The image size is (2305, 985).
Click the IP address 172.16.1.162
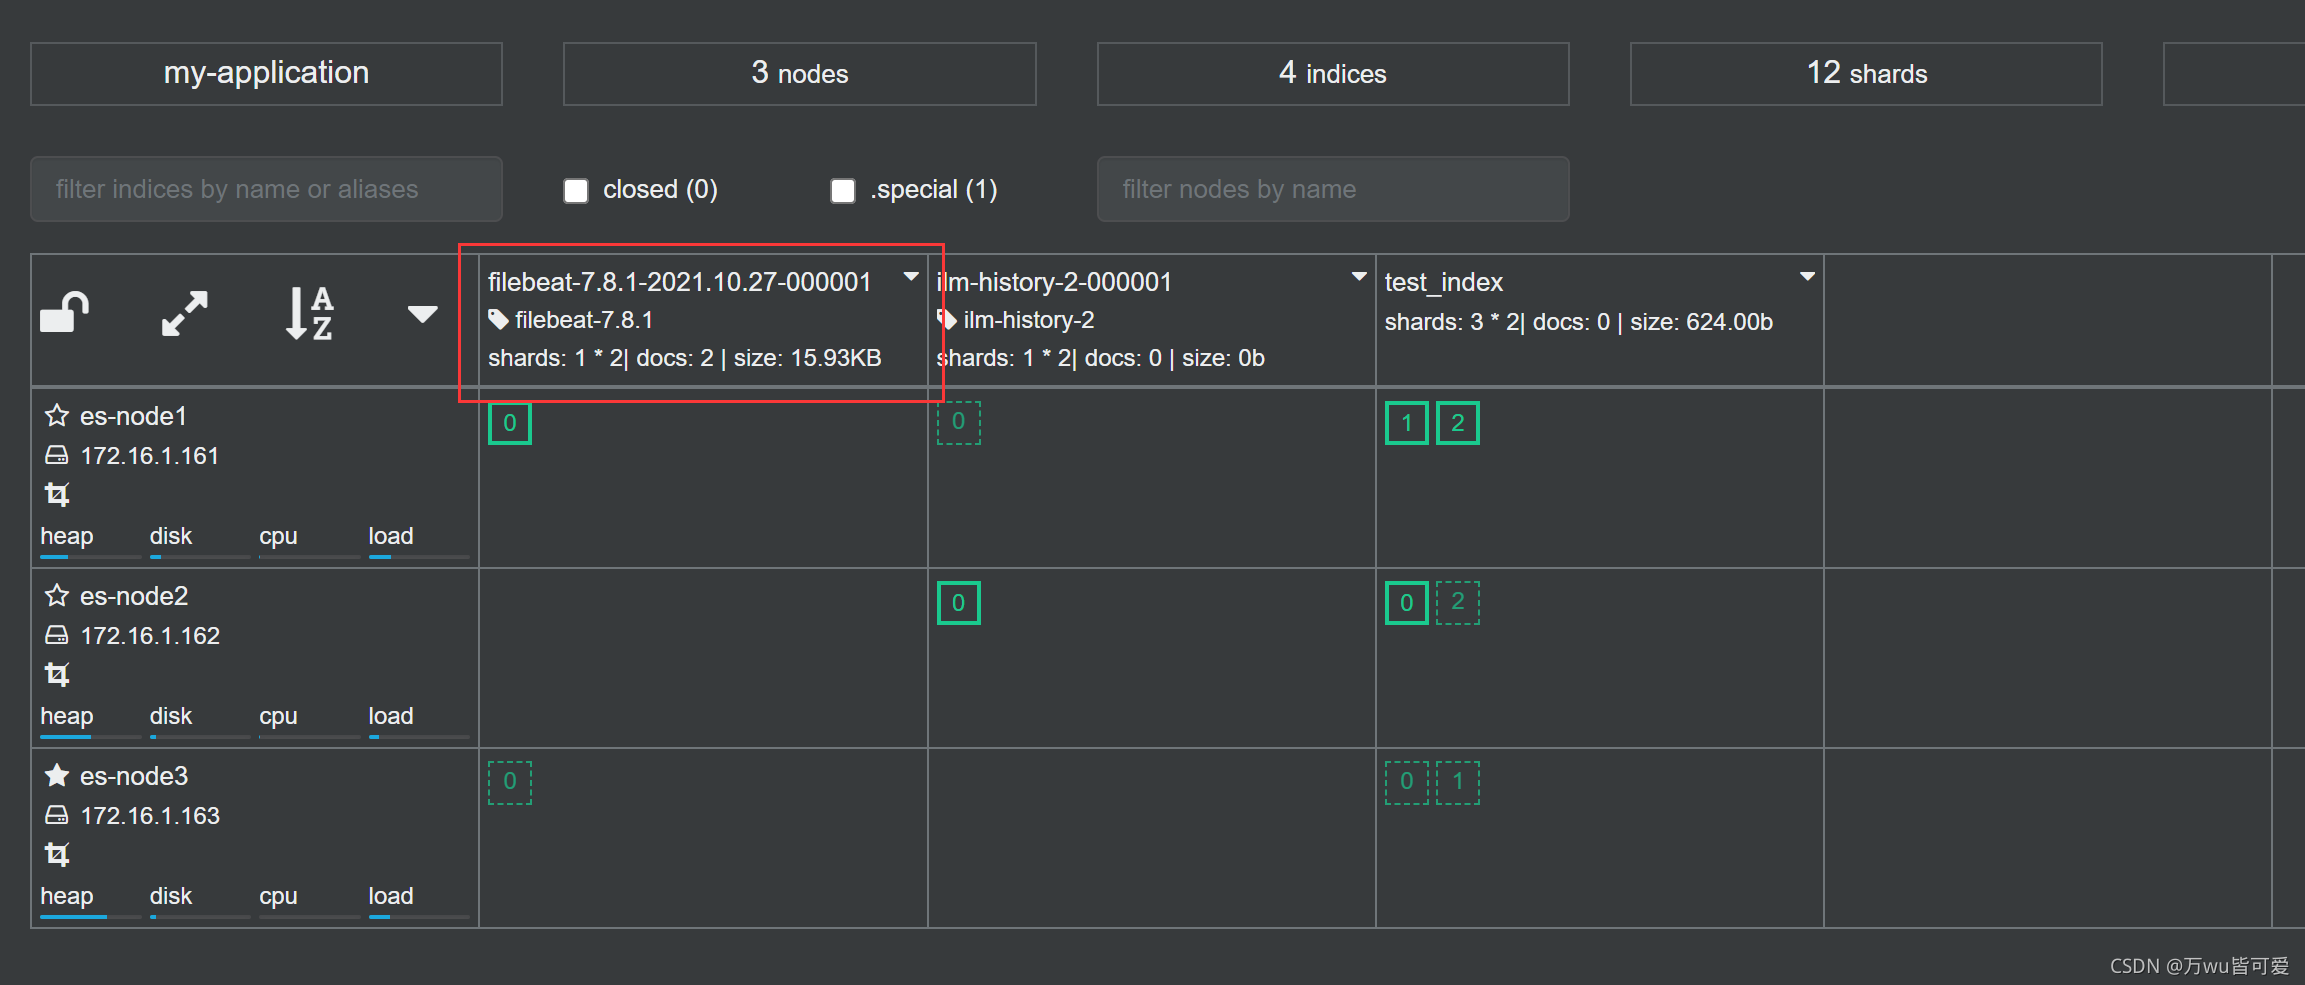(150, 636)
